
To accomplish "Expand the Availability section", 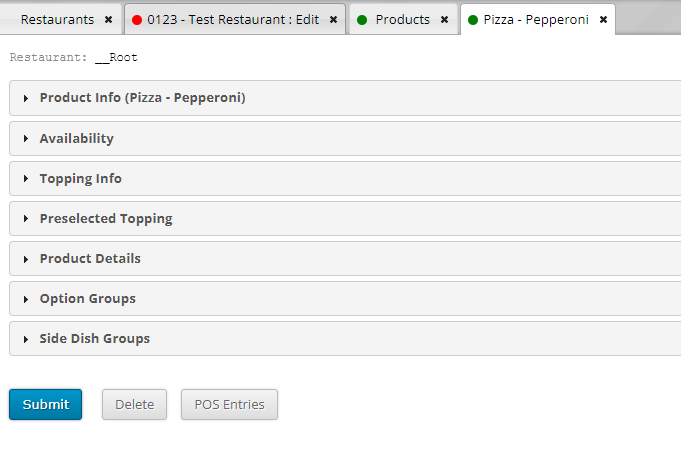I will coord(345,139).
